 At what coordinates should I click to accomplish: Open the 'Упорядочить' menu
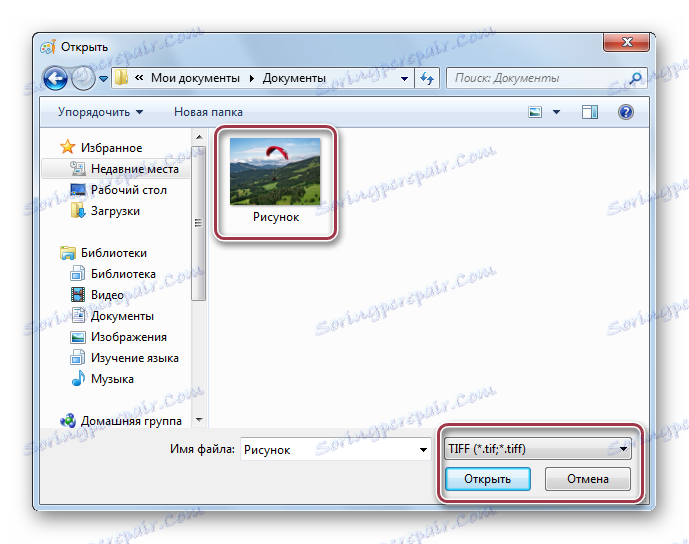pos(100,112)
